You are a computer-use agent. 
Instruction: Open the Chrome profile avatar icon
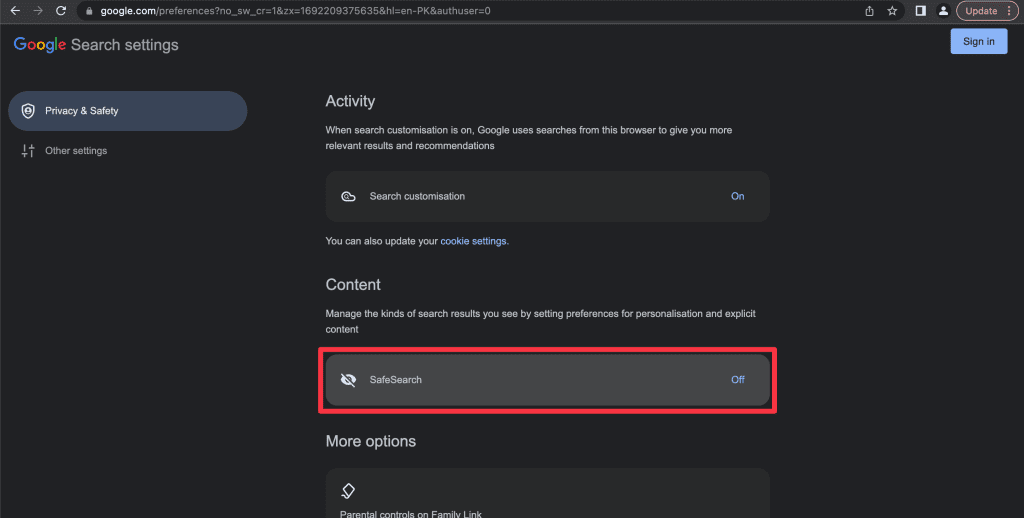(943, 10)
